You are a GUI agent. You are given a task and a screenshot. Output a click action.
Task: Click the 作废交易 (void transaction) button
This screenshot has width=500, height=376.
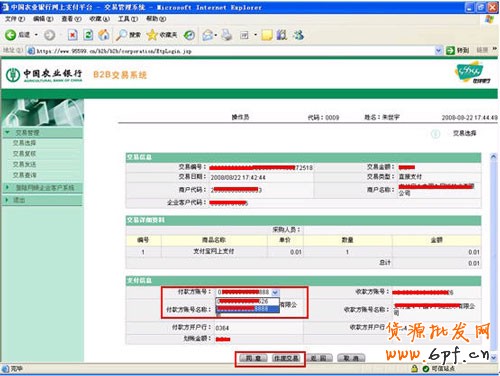click(286, 358)
